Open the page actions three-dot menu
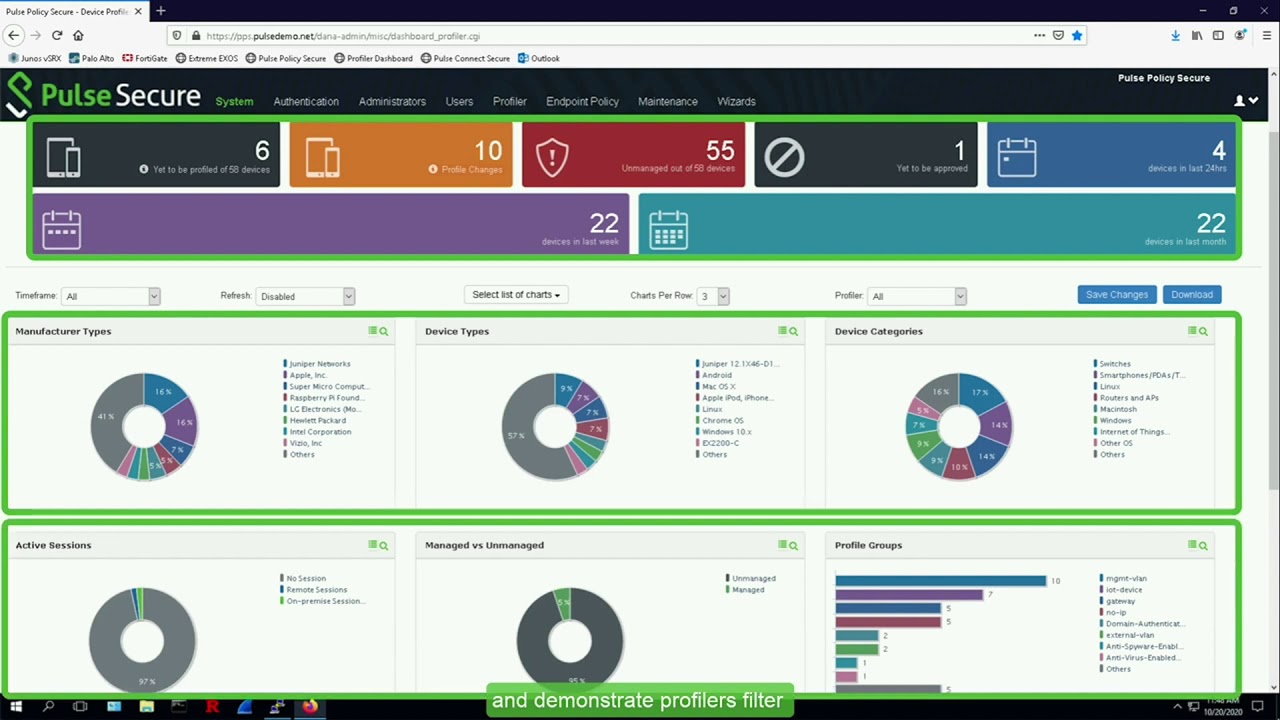 click(1040, 35)
